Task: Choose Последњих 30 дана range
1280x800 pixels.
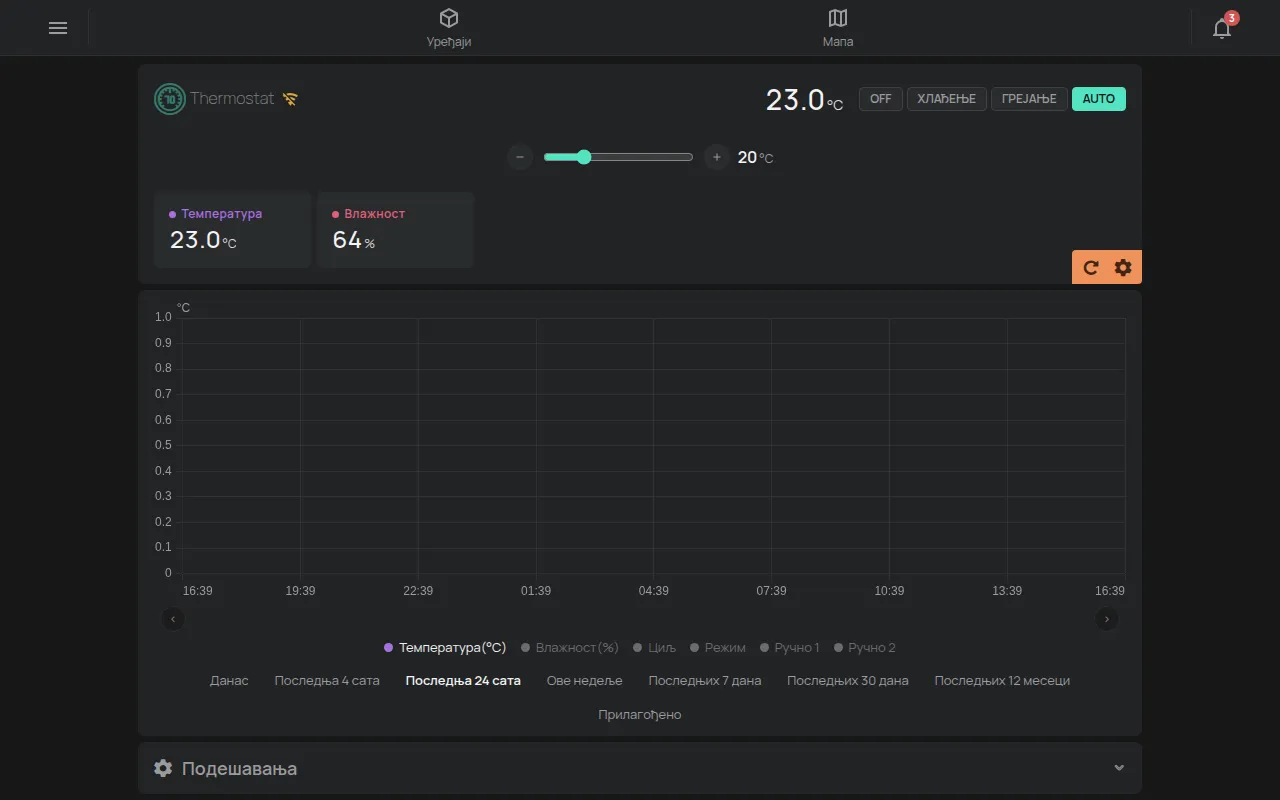Action: (x=848, y=681)
